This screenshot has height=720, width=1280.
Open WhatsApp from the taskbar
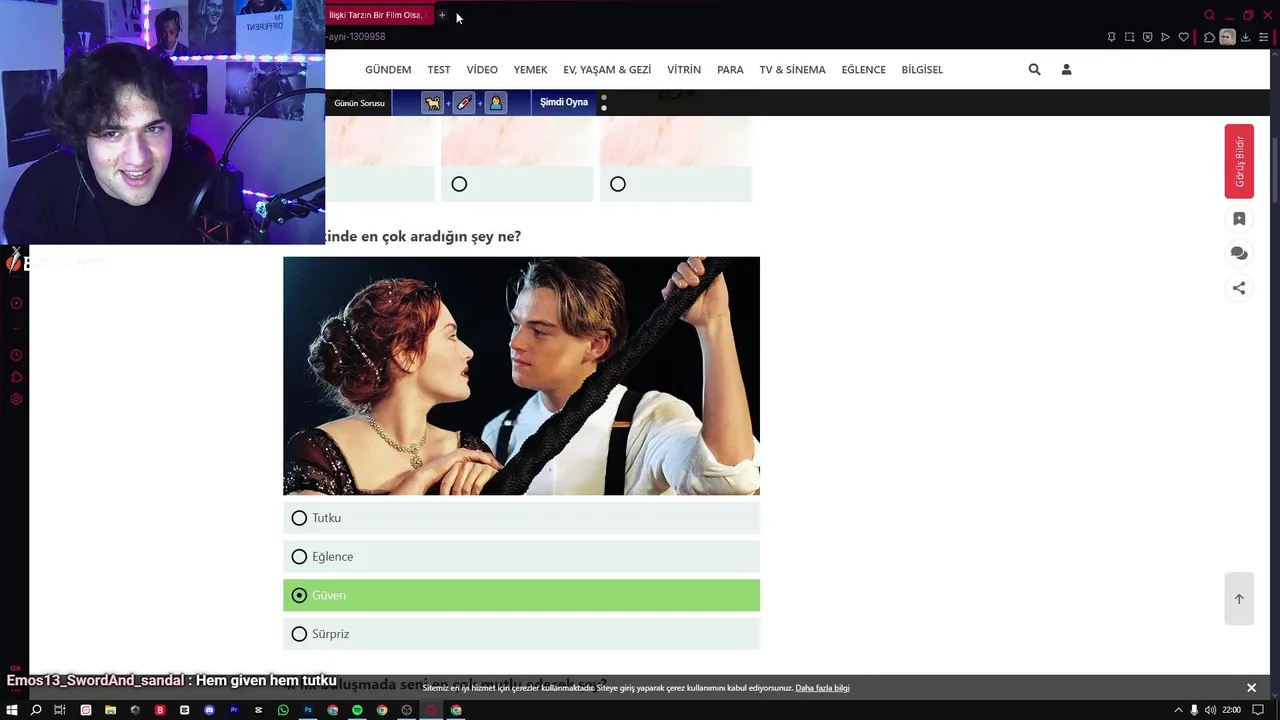pyautogui.click(x=283, y=710)
